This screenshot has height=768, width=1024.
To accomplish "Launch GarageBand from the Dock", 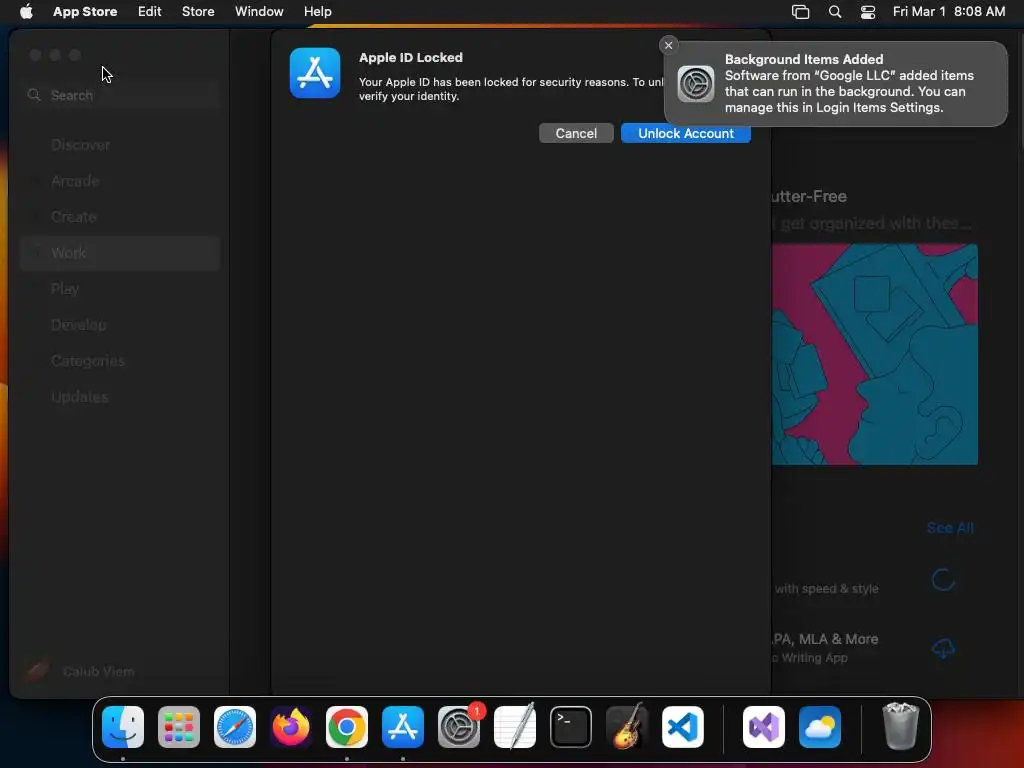I will [627, 726].
